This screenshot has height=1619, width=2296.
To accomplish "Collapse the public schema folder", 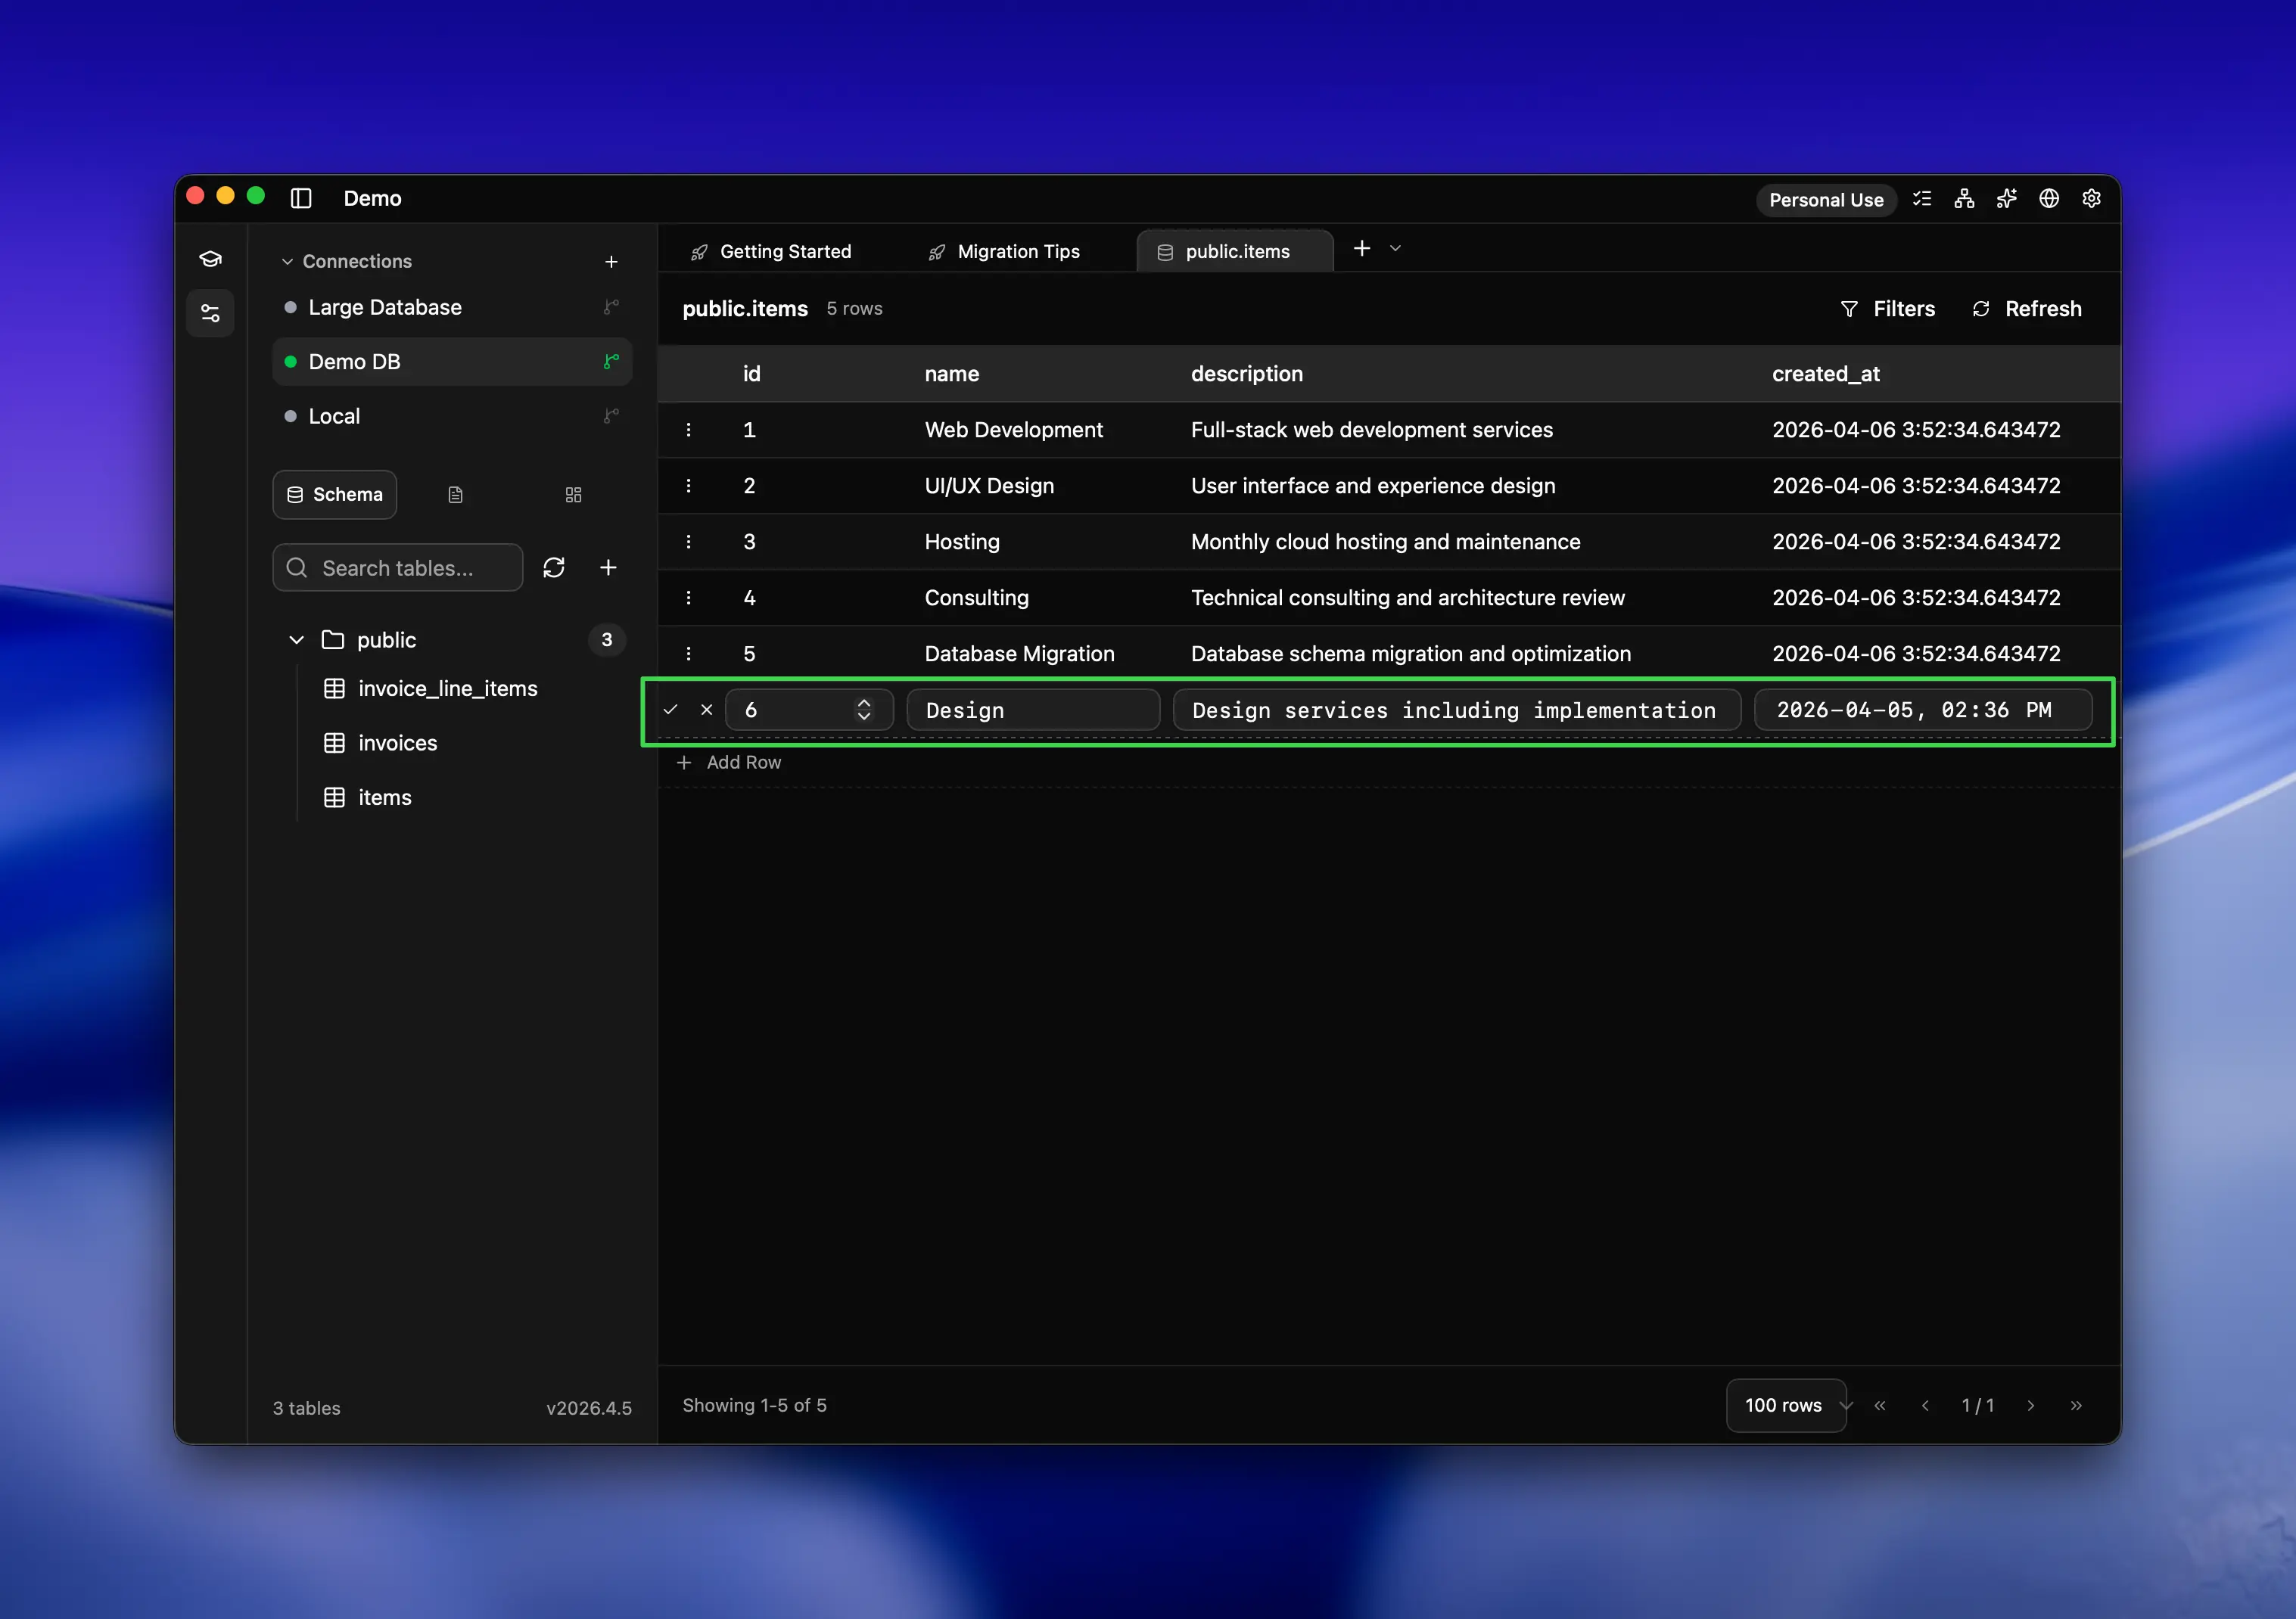I will 296,640.
